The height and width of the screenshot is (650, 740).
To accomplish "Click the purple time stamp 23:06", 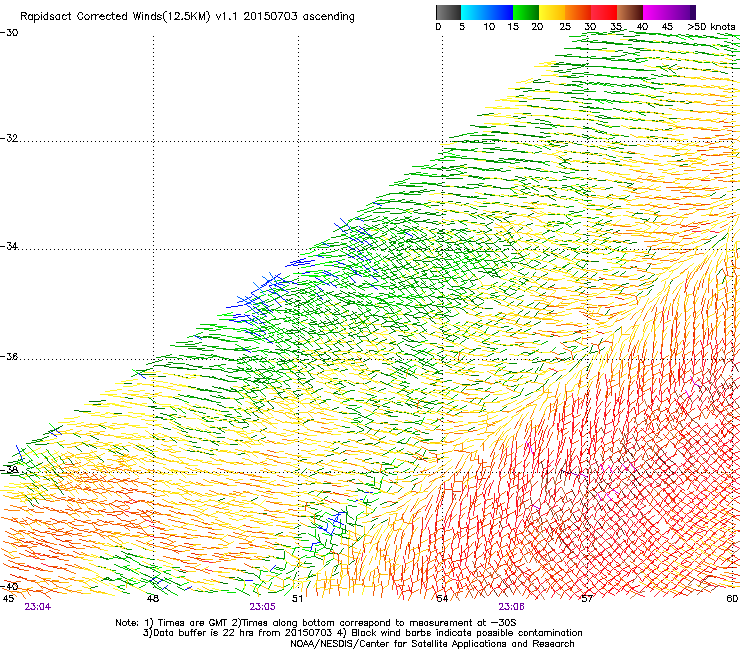I will click(512, 607).
